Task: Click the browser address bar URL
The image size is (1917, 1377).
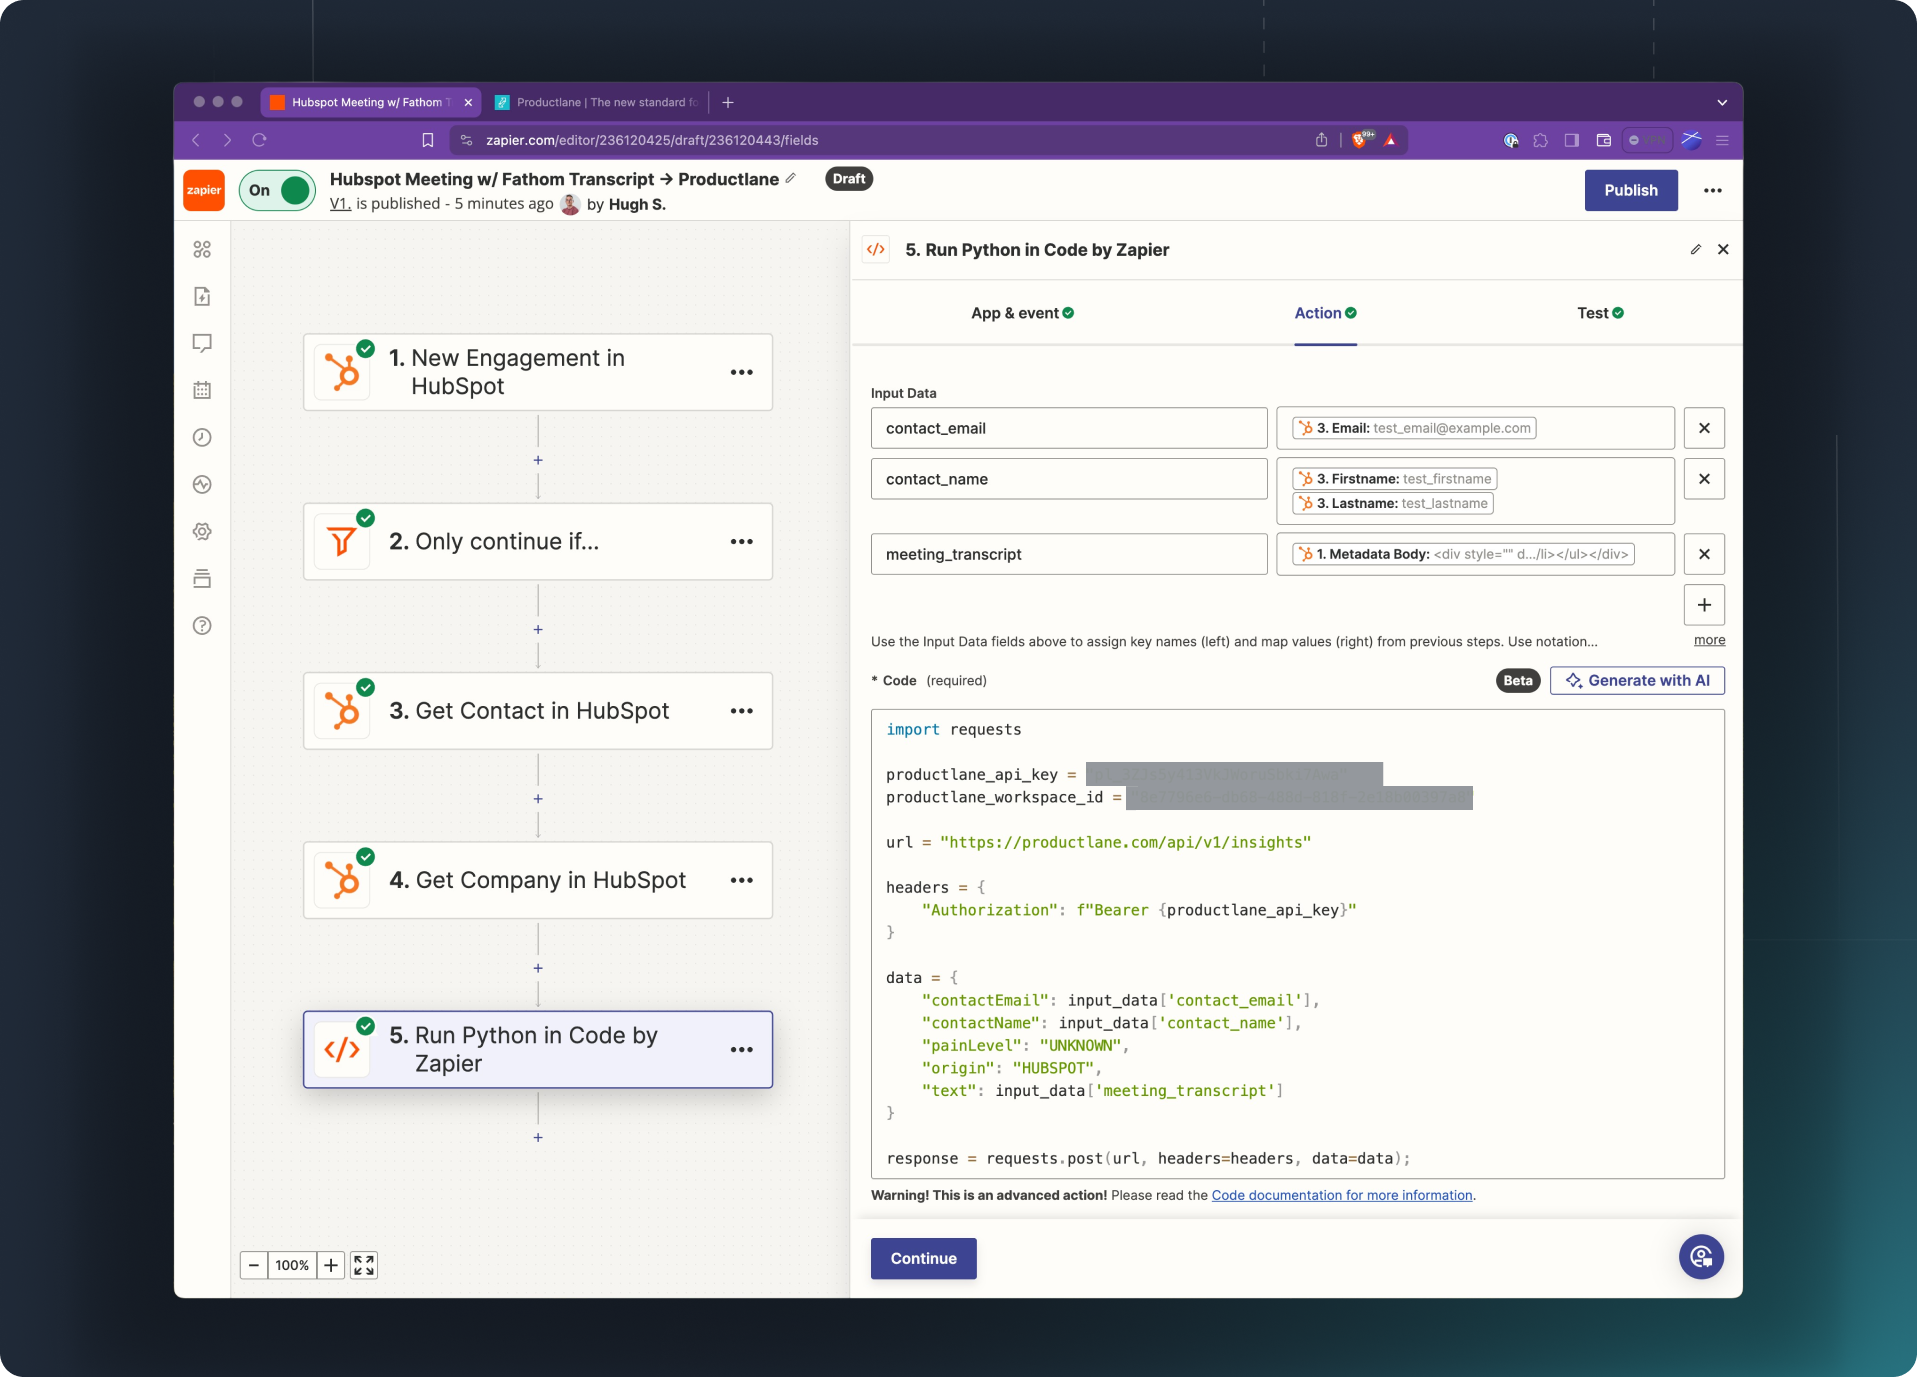Action: coord(652,140)
